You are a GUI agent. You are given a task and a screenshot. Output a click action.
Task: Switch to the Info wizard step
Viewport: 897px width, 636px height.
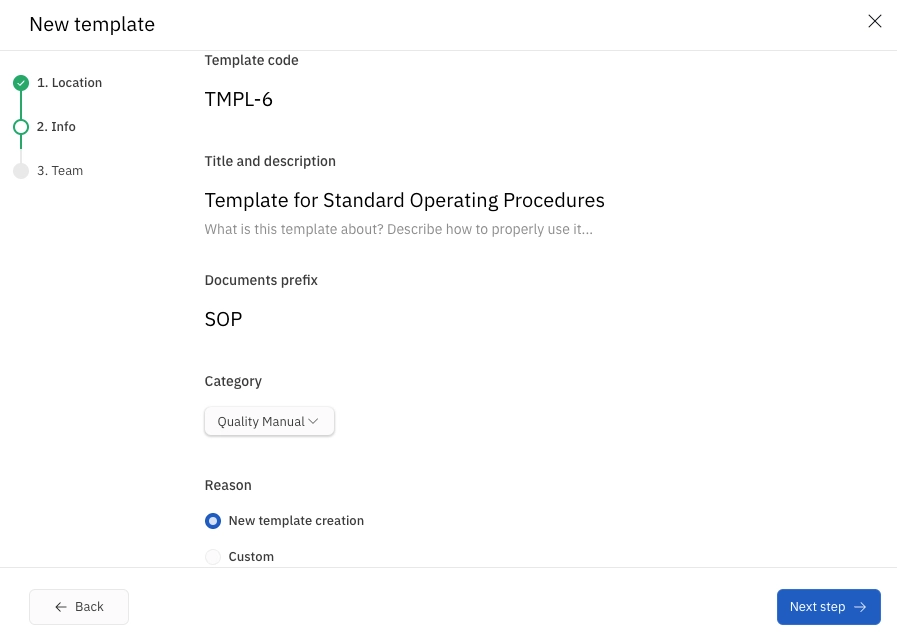(x=55, y=127)
